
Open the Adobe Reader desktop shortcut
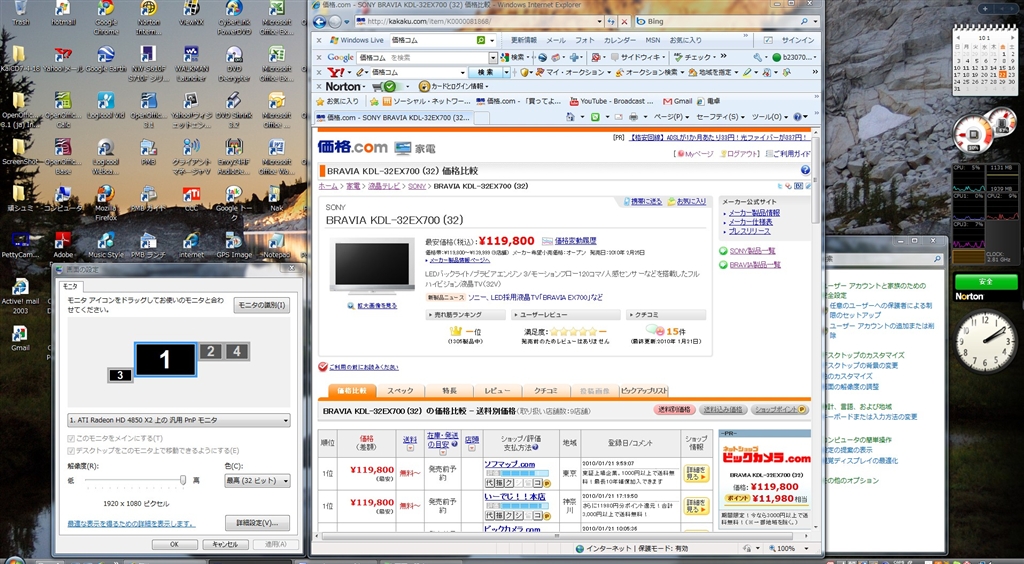tap(63, 245)
